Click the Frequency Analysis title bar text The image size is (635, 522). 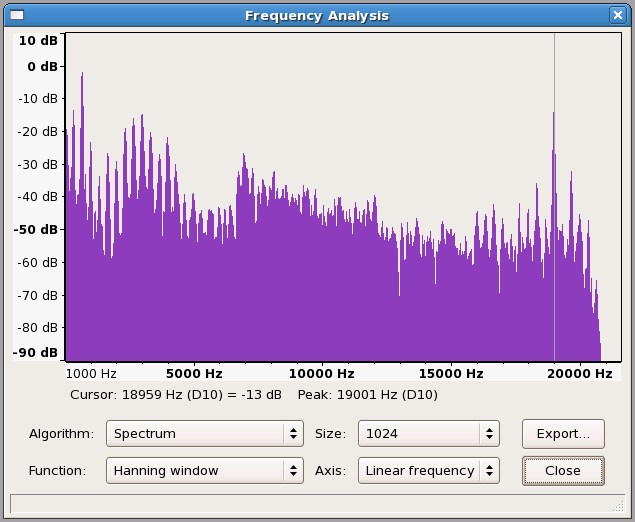[x=317, y=16]
